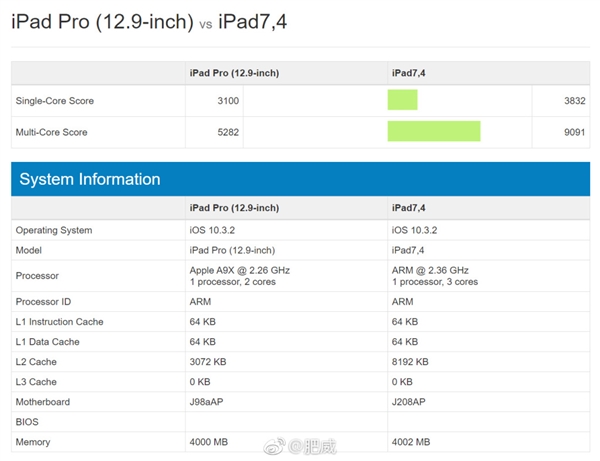Select iPad Pro's "iOS 10.3.2" value
The image size is (600, 461).
tap(212, 230)
